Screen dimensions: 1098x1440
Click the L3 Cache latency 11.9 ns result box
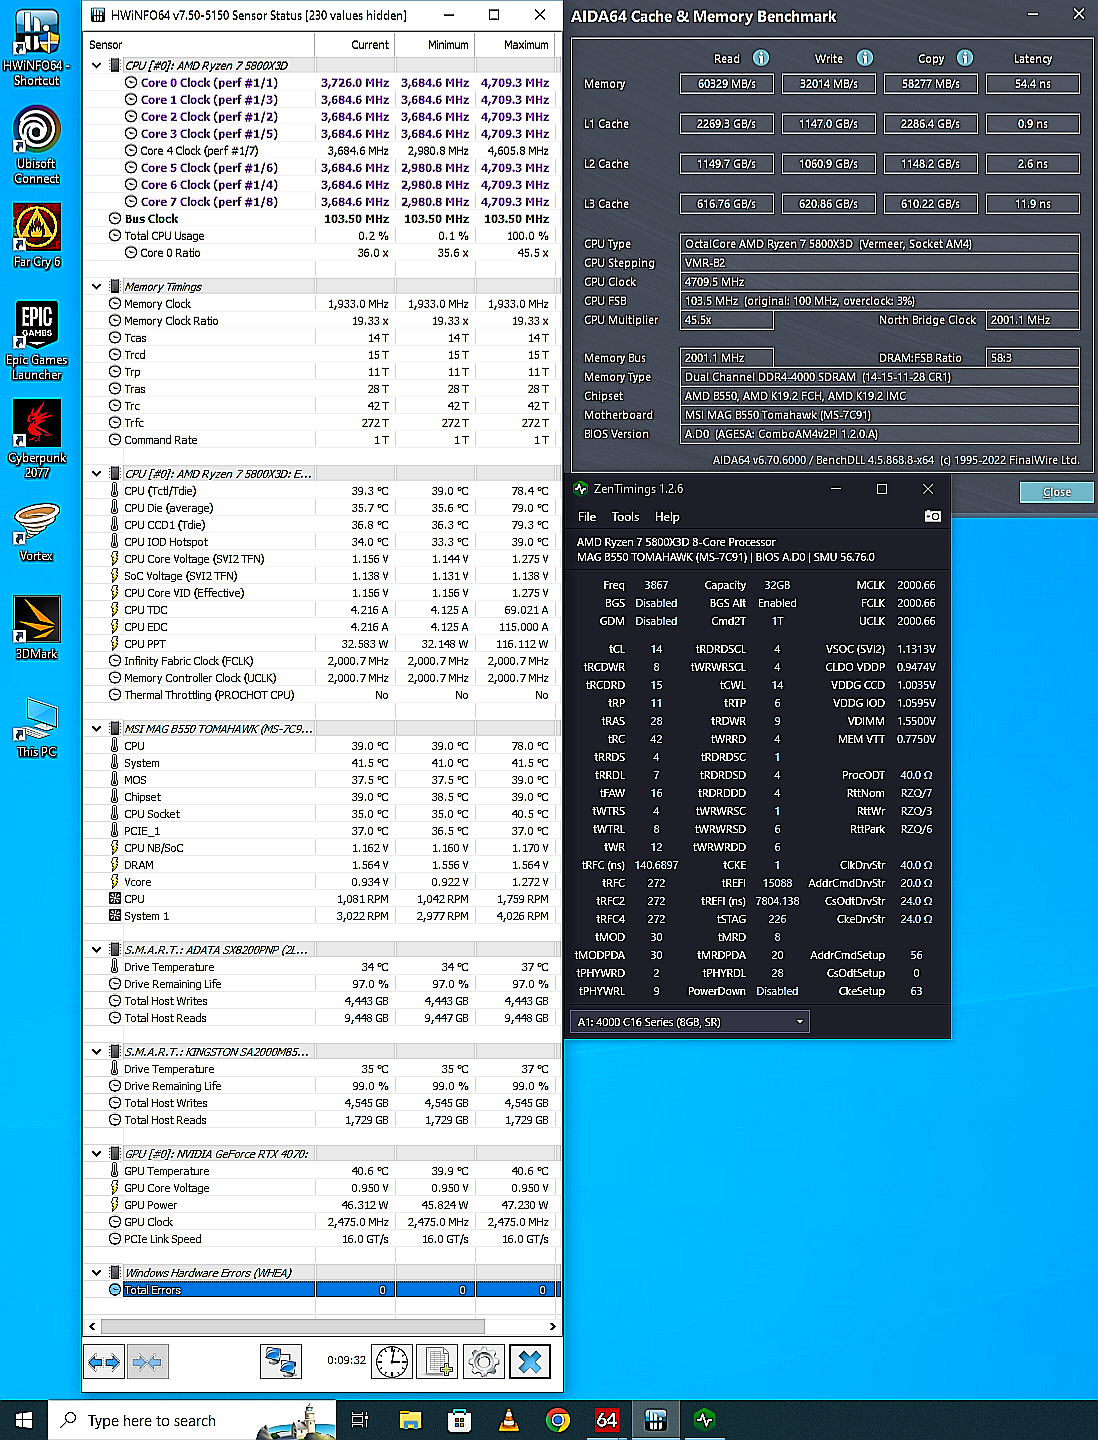coord(1033,204)
